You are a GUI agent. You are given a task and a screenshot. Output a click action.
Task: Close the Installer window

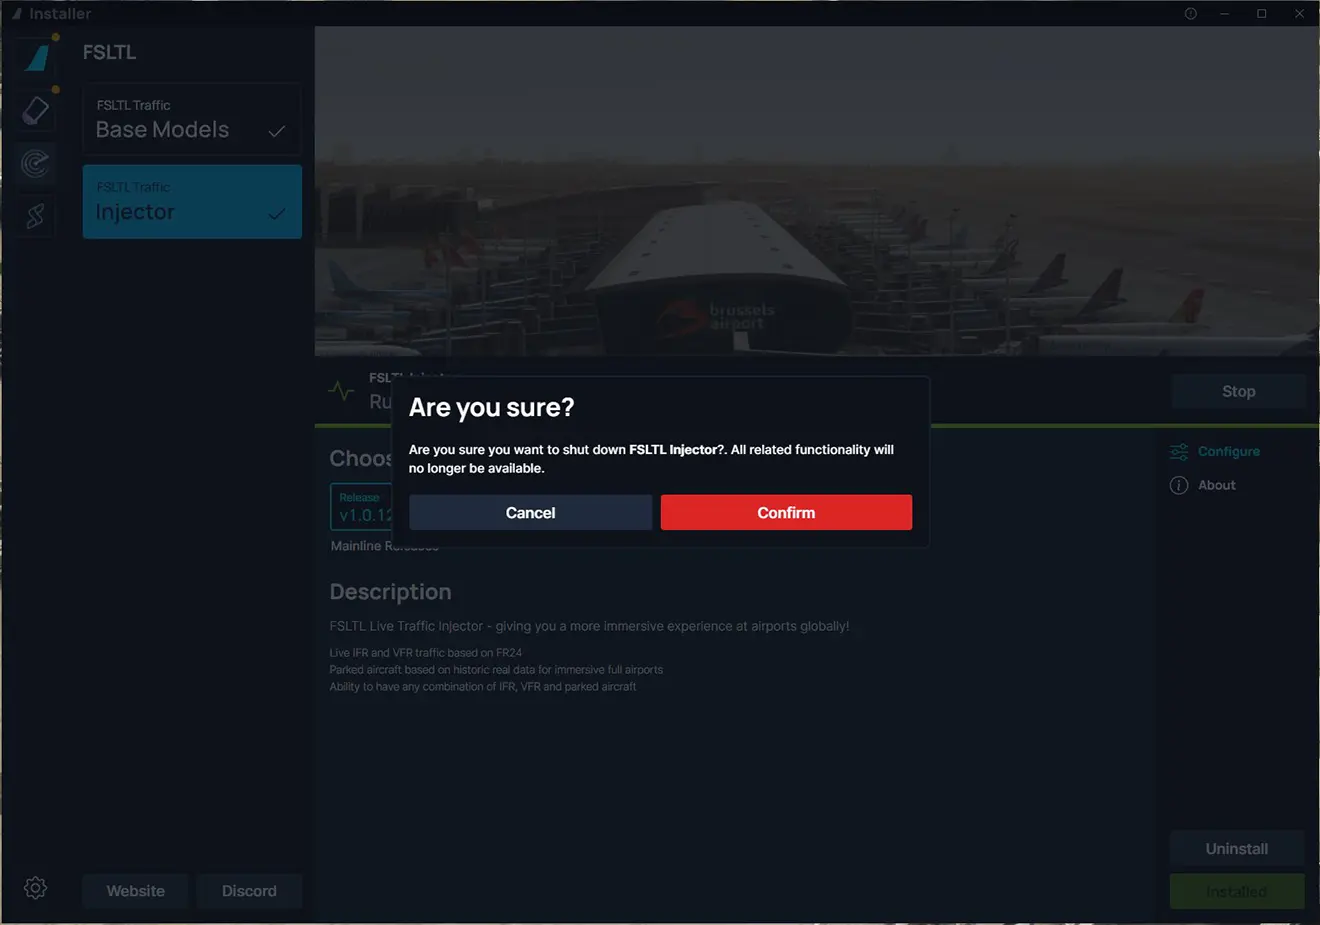point(1299,13)
